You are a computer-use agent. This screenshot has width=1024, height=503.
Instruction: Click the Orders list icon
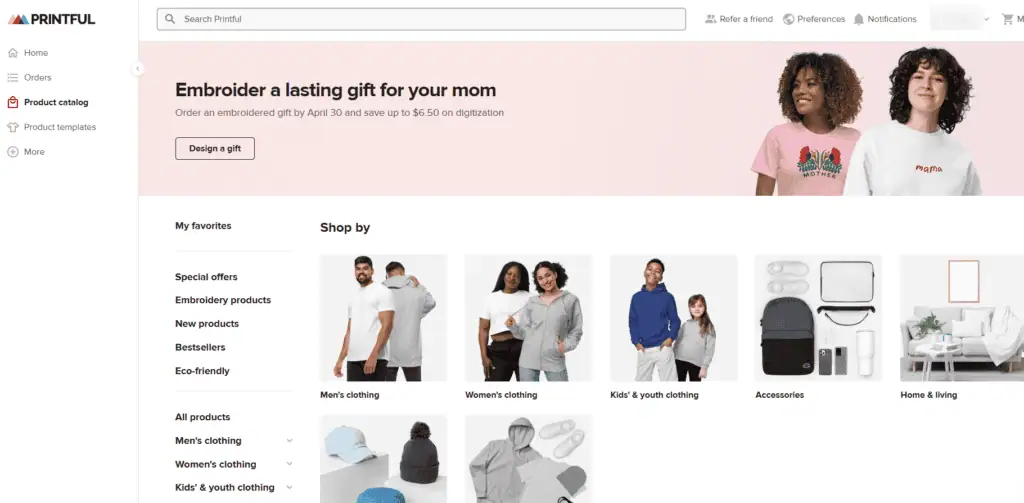(13, 77)
